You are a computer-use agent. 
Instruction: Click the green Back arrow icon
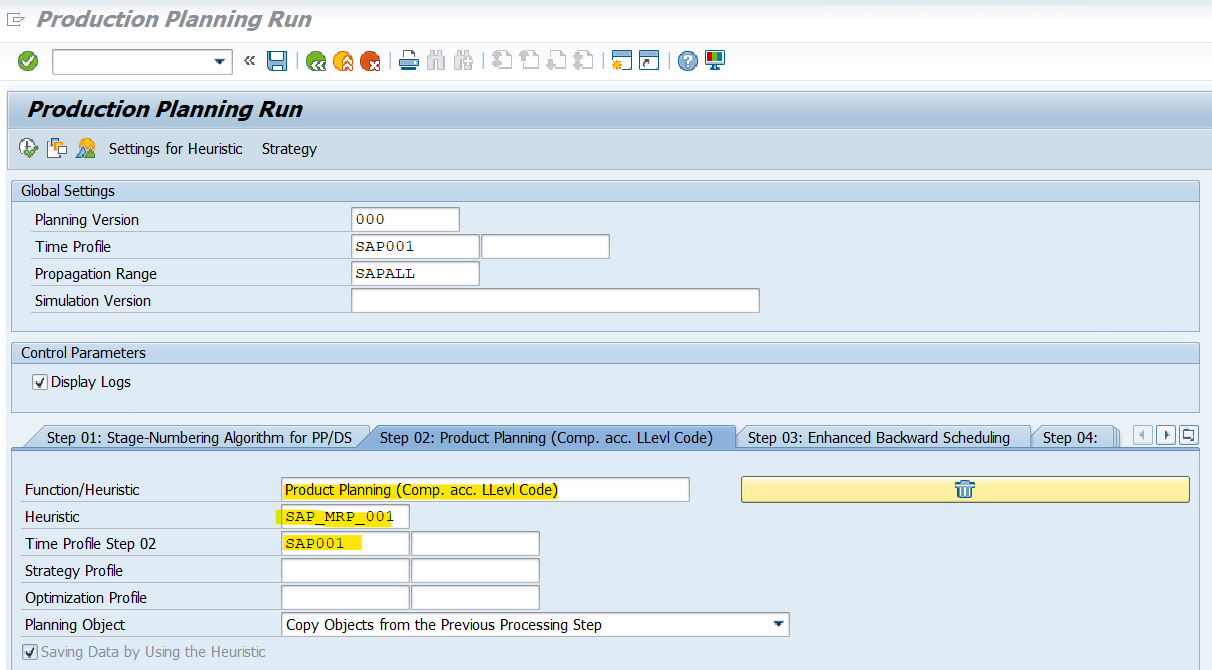pyautogui.click(x=315, y=60)
